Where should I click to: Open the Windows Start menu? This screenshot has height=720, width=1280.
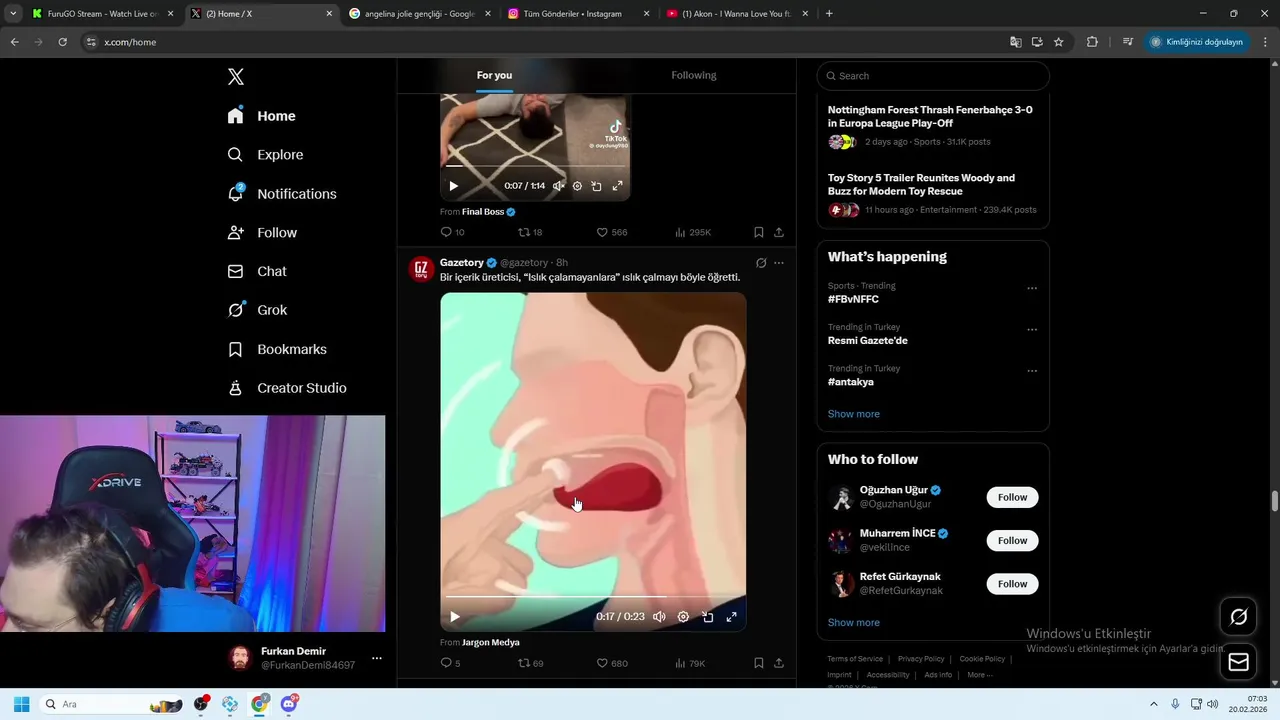(21, 704)
